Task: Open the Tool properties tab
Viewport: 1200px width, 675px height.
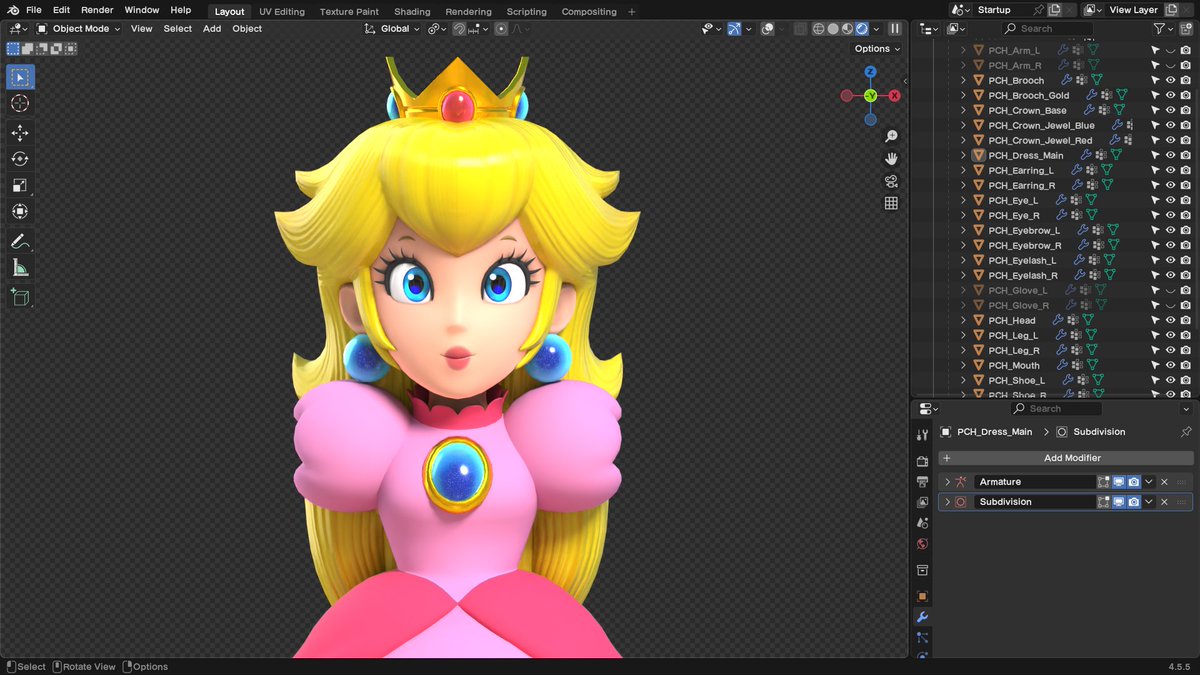Action: (x=922, y=435)
